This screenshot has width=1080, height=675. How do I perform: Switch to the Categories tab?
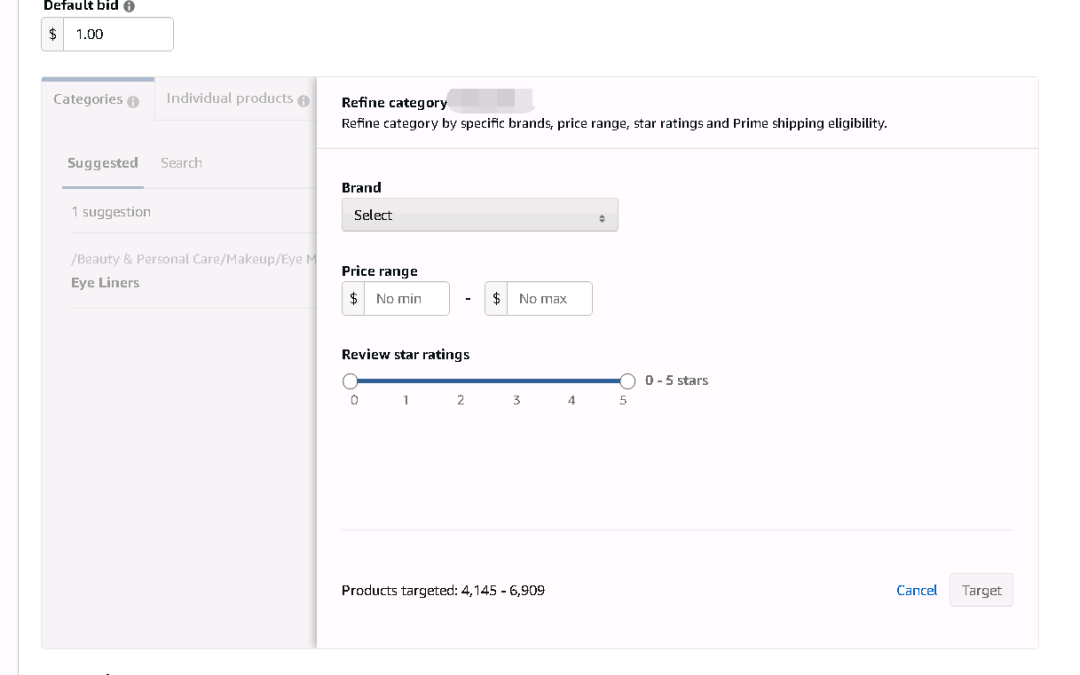pyautogui.click(x=88, y=99)
